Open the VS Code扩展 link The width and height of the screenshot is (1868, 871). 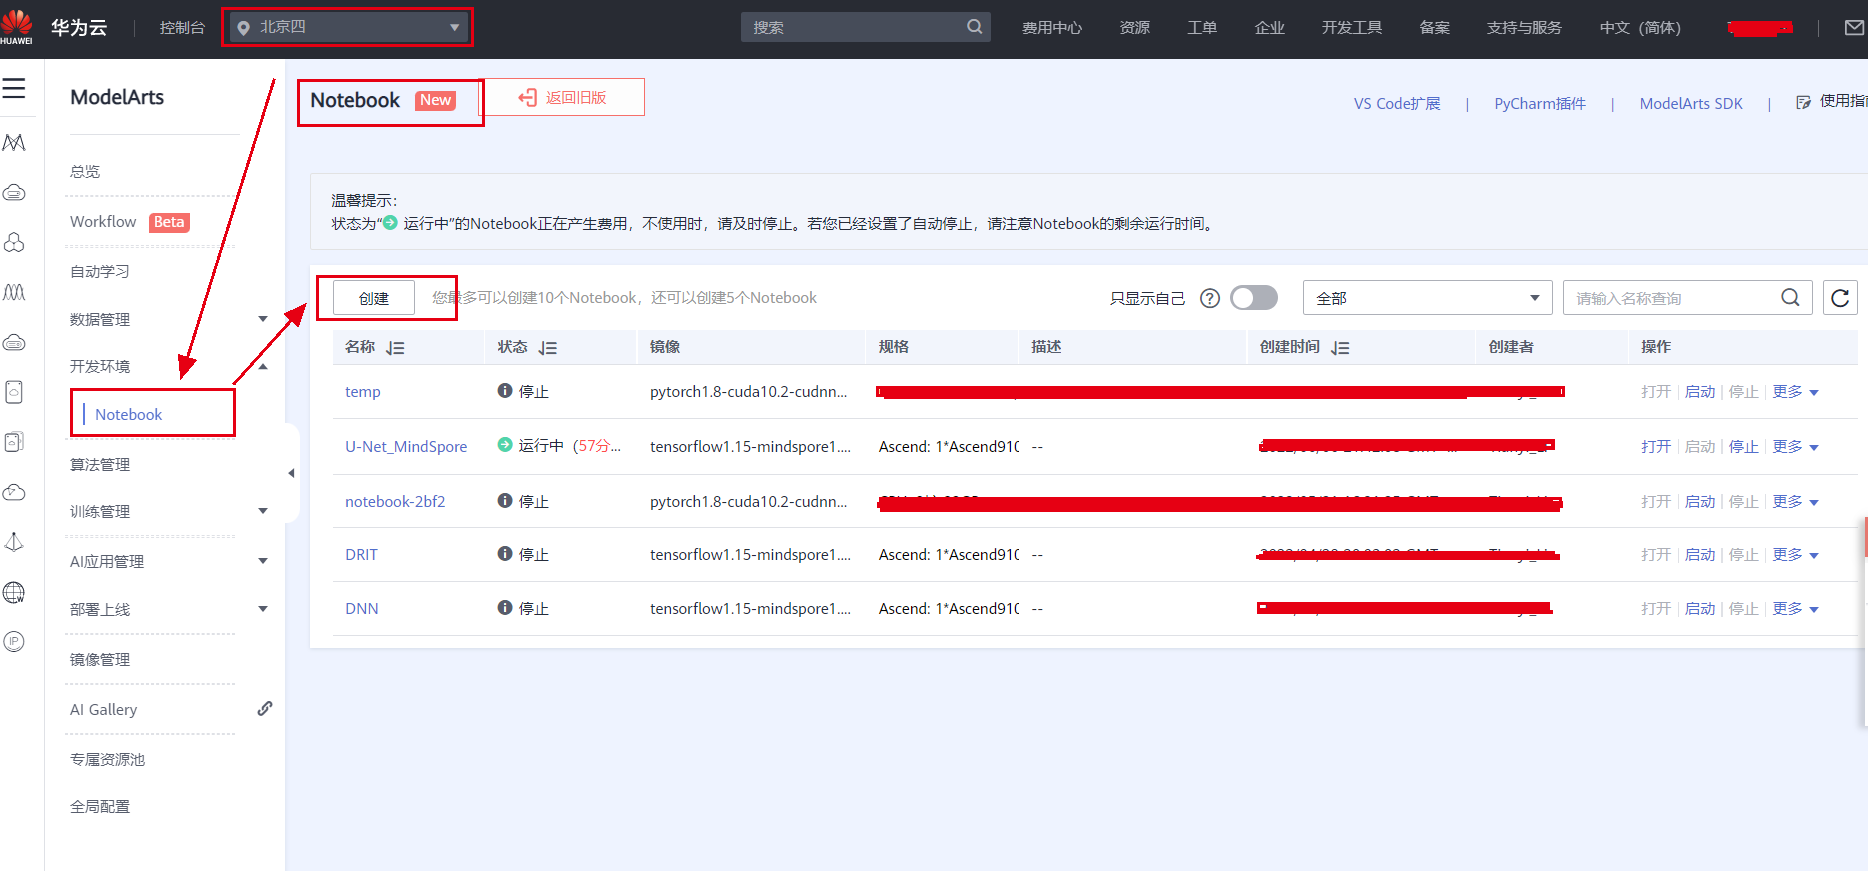[1397, 104]
